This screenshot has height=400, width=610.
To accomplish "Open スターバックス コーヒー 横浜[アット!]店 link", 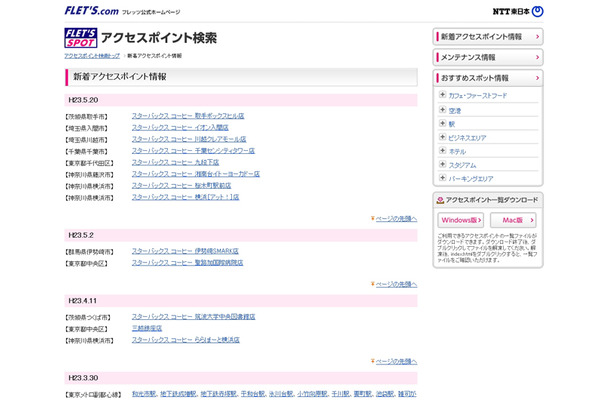I will pyautogui.click(x=186, y=198).
